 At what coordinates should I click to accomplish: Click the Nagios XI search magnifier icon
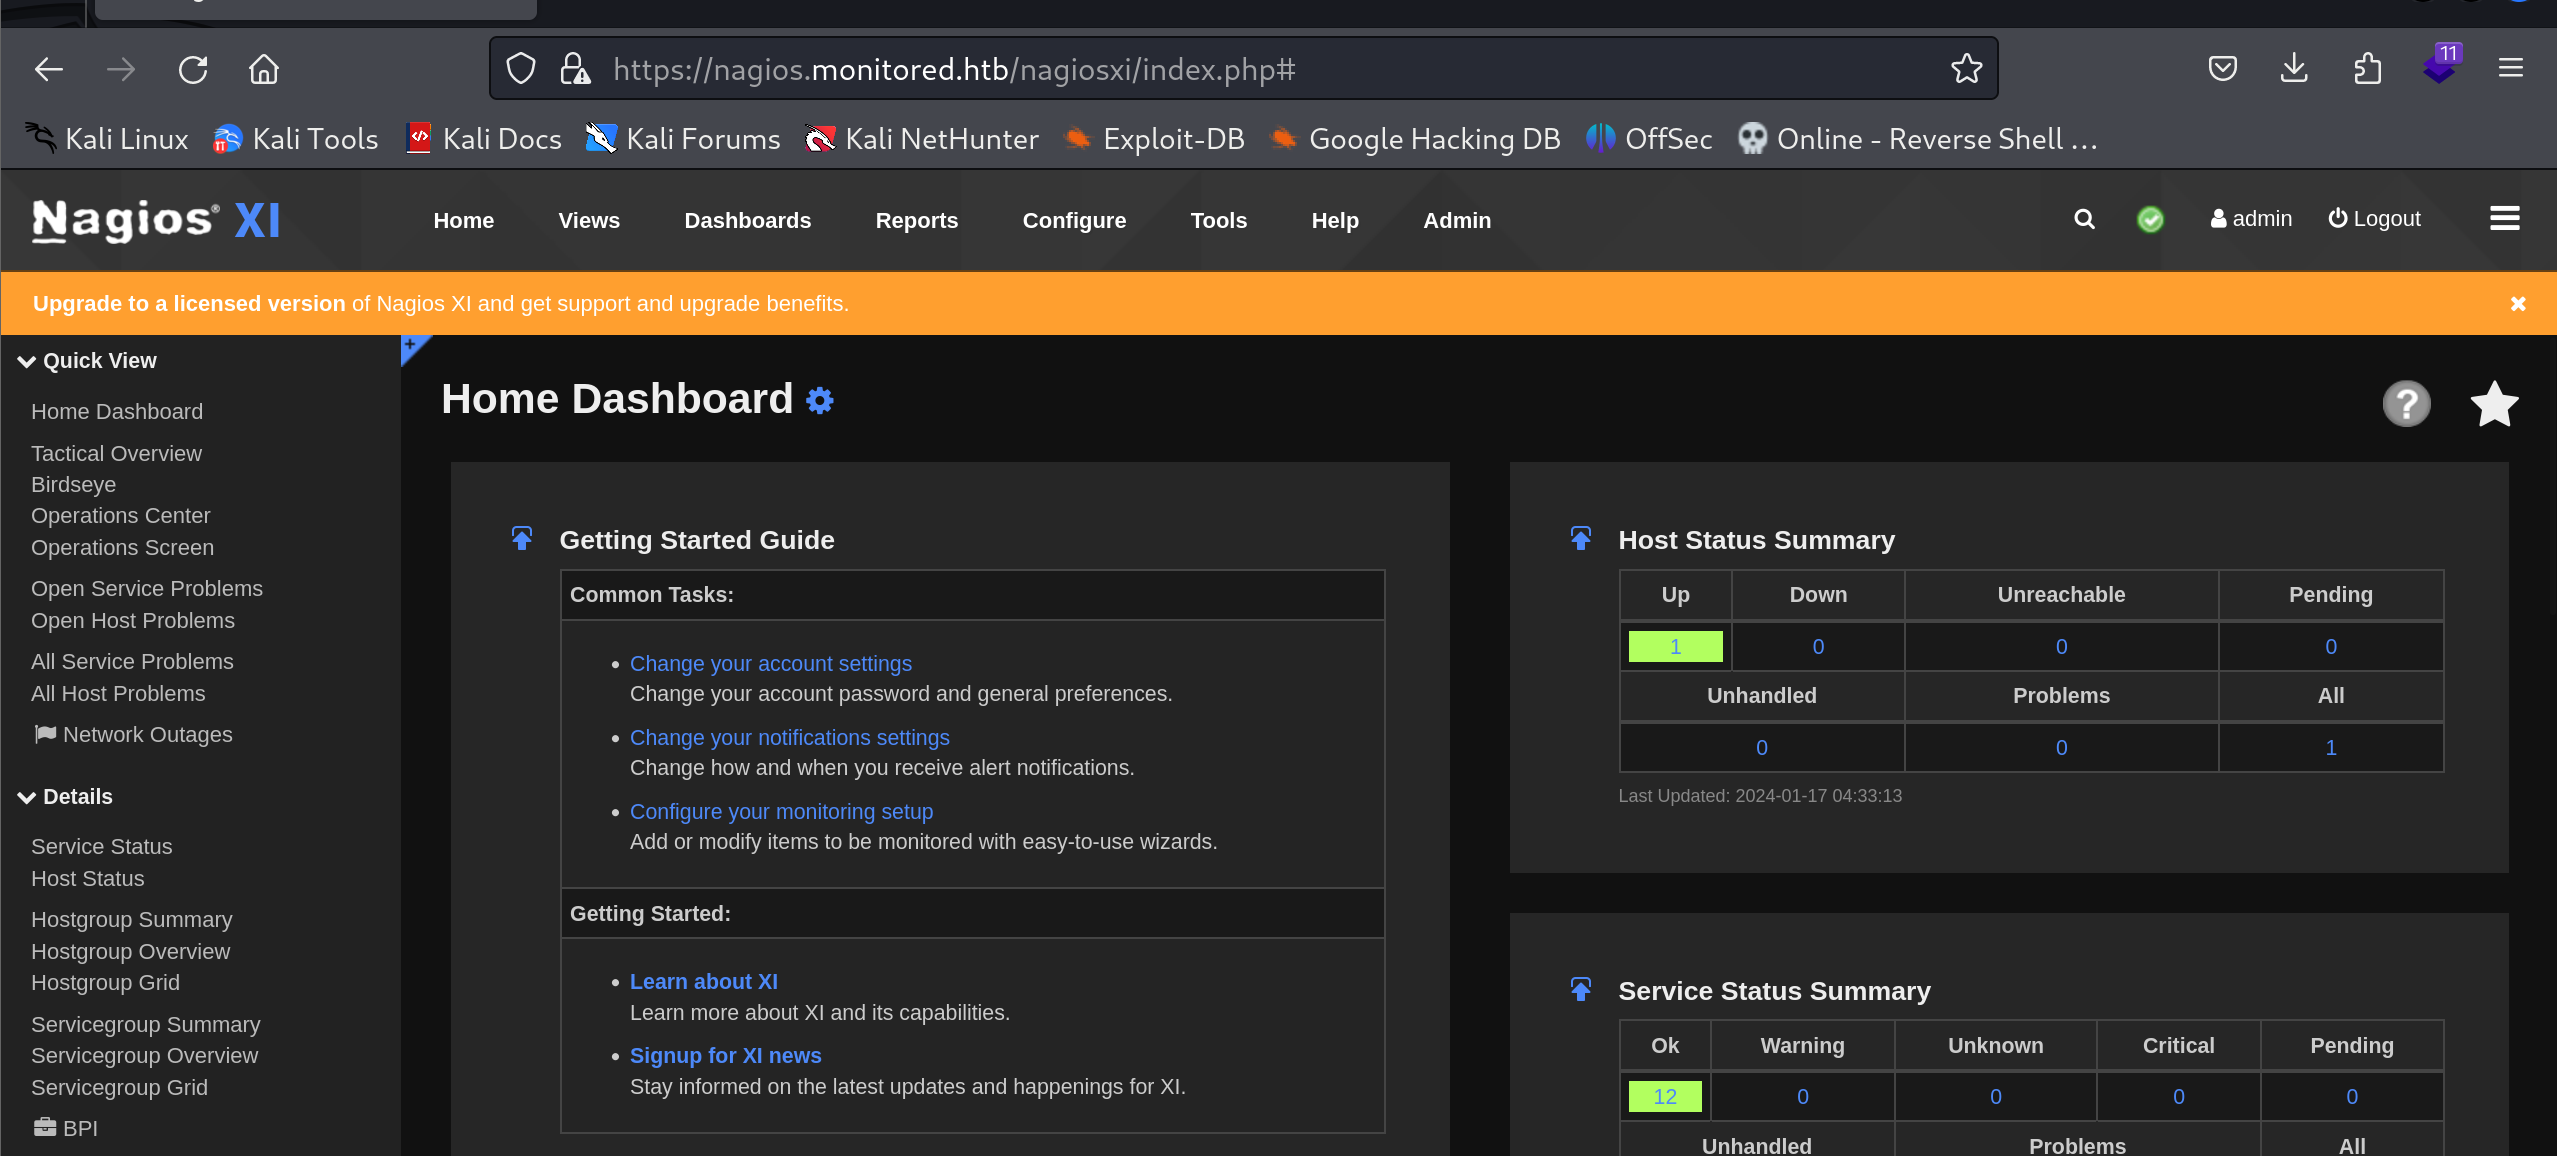2084,219
